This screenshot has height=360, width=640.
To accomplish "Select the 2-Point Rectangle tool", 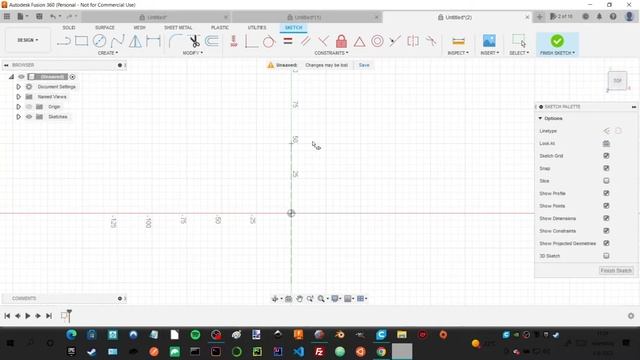I will coord(81,41).
